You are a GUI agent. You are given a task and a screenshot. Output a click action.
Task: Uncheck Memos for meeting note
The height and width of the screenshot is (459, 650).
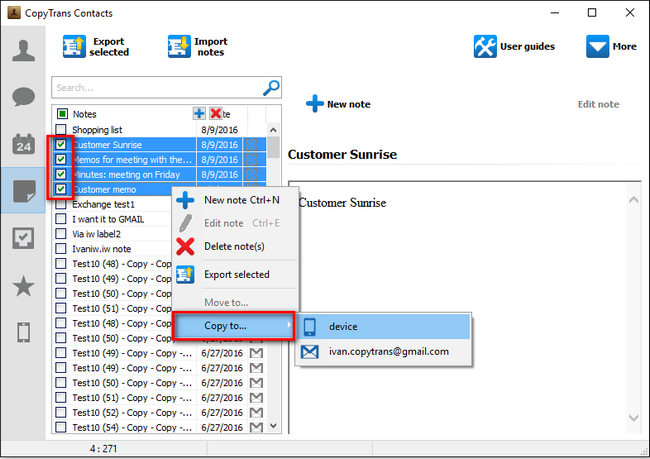click(61, 159)
